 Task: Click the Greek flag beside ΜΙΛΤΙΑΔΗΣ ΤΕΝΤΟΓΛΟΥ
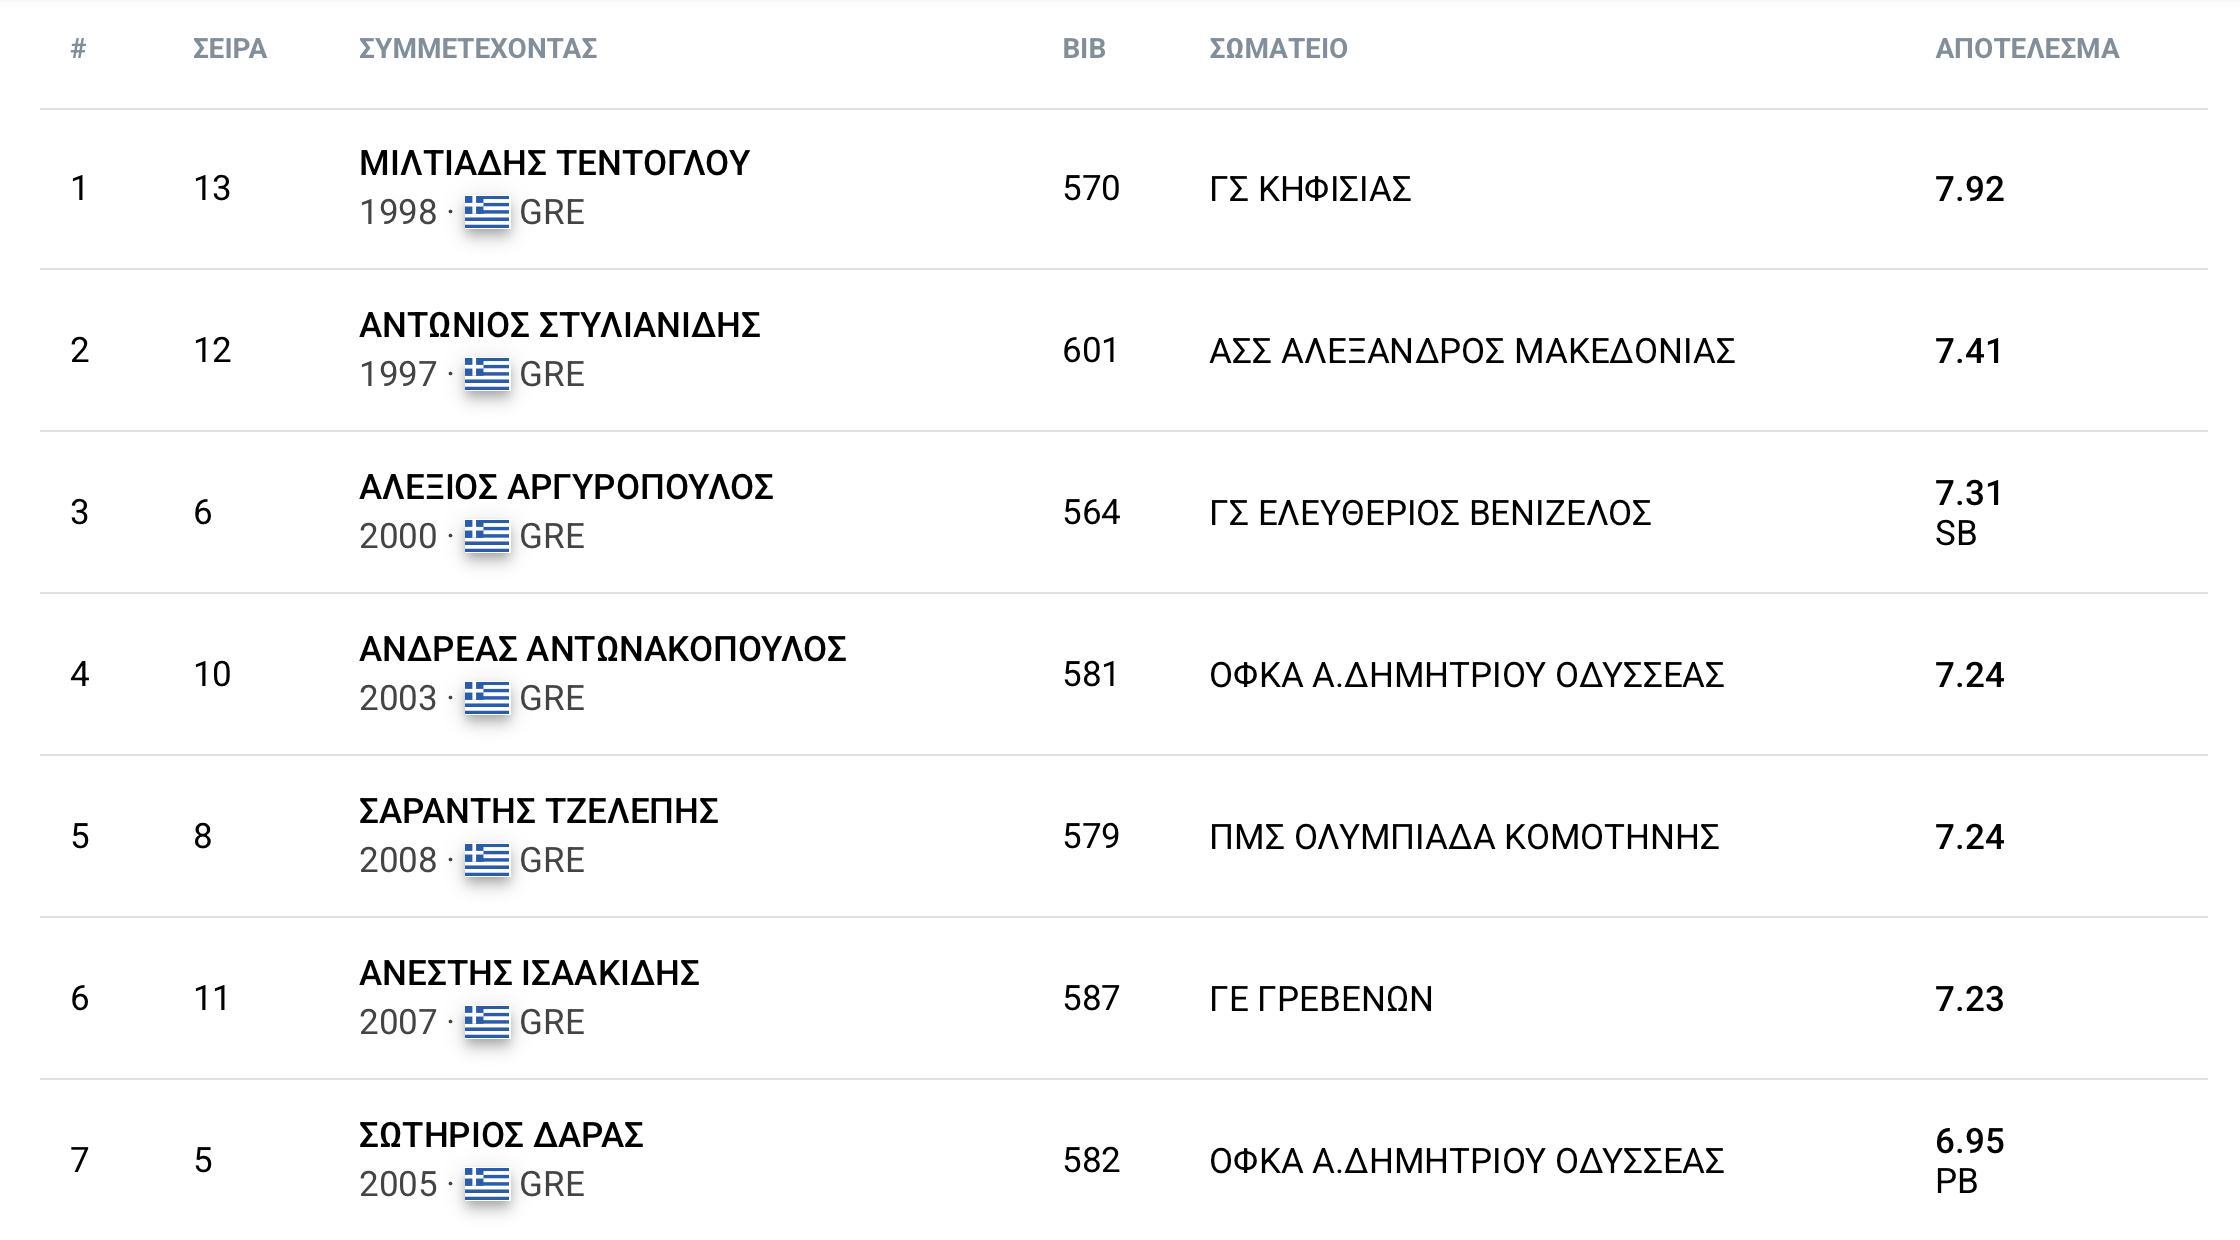(x=487, y=212)
